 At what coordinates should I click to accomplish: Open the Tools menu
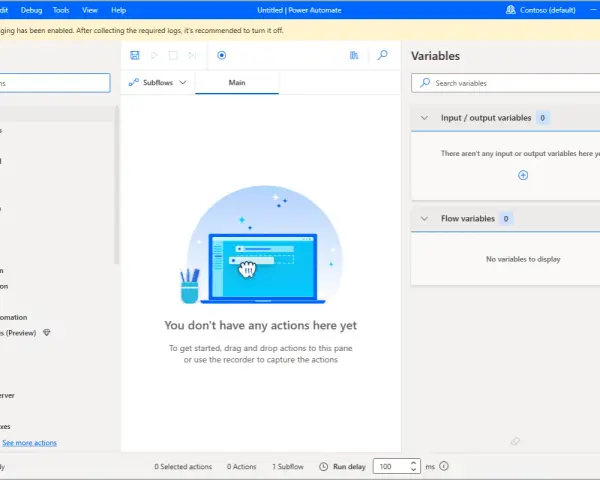[x=61, y=10]
